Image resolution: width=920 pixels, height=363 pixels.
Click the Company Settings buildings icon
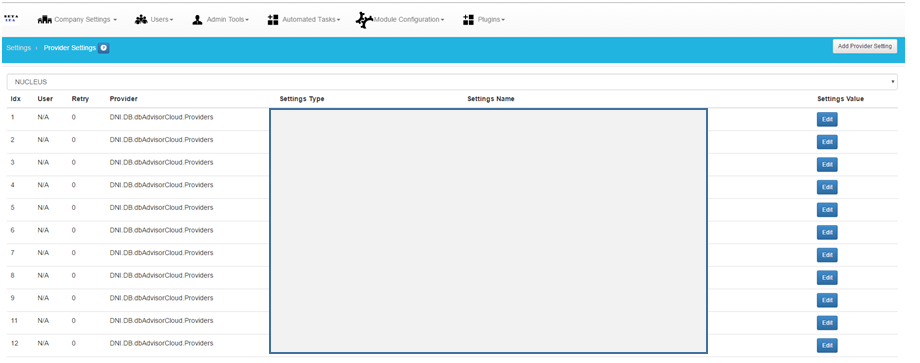coord(45,20)
